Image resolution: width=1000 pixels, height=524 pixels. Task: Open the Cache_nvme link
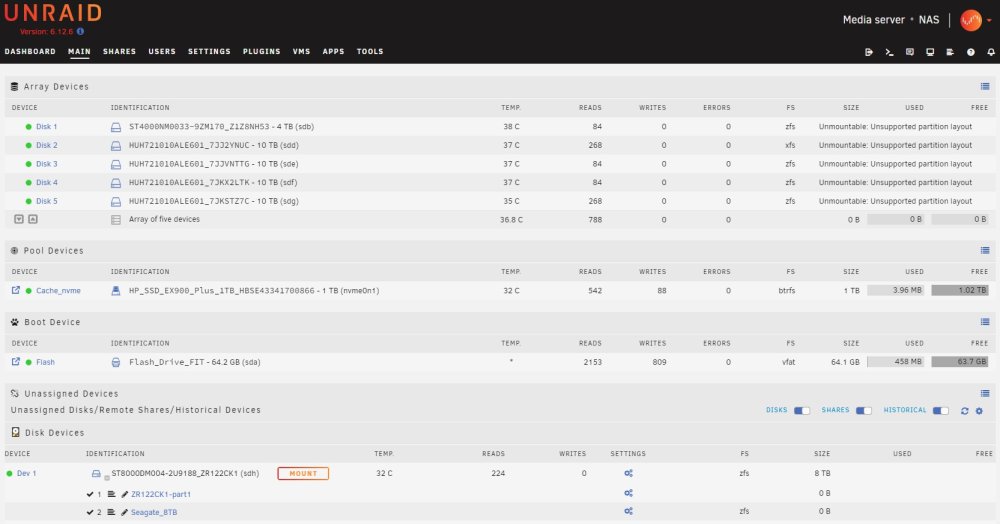point(58,291)
